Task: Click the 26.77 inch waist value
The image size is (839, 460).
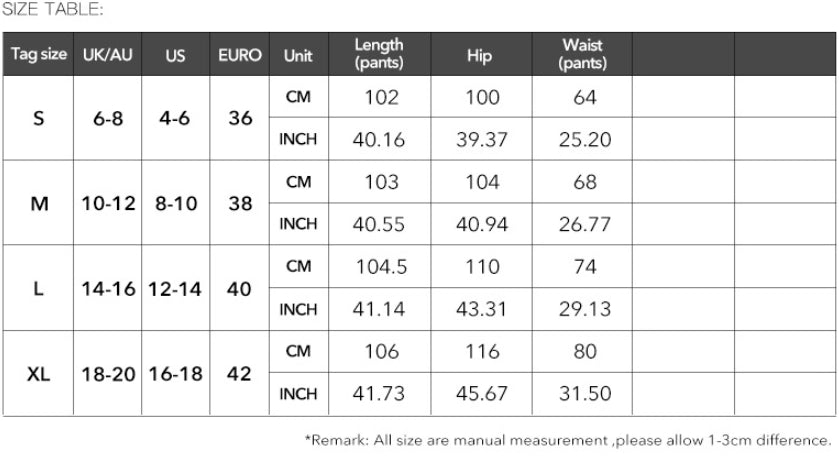Action: tap(585, 225)
